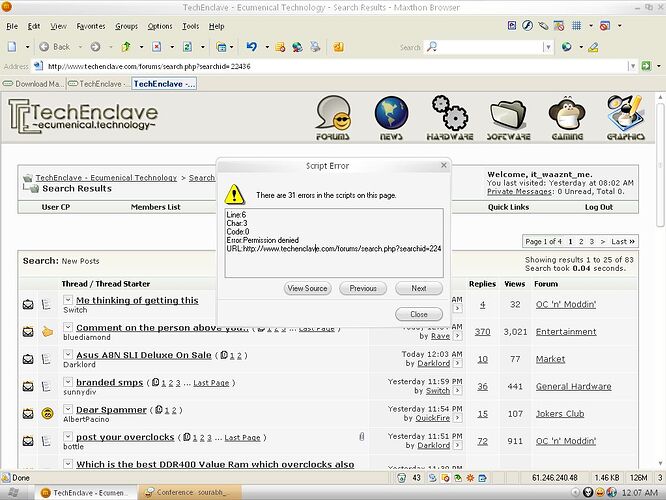Open the Favorites menu
The width and height of the screenshot is (666, 500).
(90, 26)
